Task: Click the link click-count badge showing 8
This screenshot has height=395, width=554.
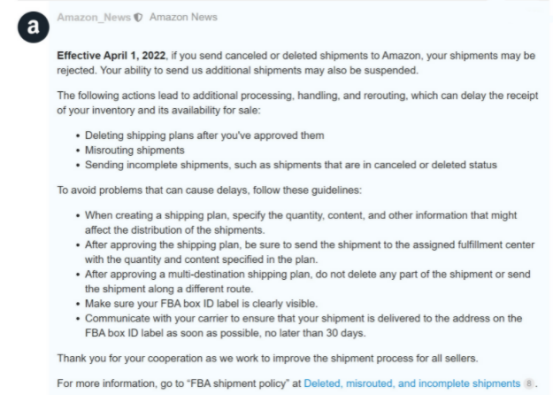Action: 529,383
